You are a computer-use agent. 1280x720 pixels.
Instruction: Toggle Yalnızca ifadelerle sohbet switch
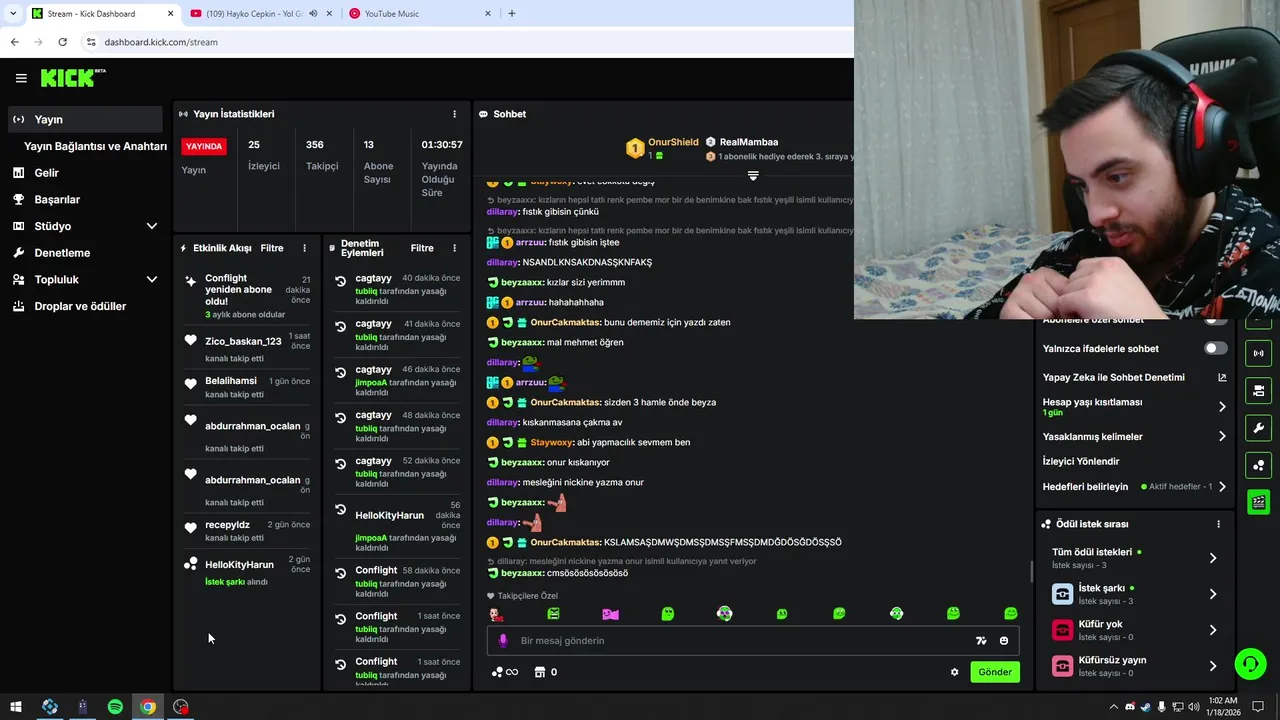tap(1215, 348)
